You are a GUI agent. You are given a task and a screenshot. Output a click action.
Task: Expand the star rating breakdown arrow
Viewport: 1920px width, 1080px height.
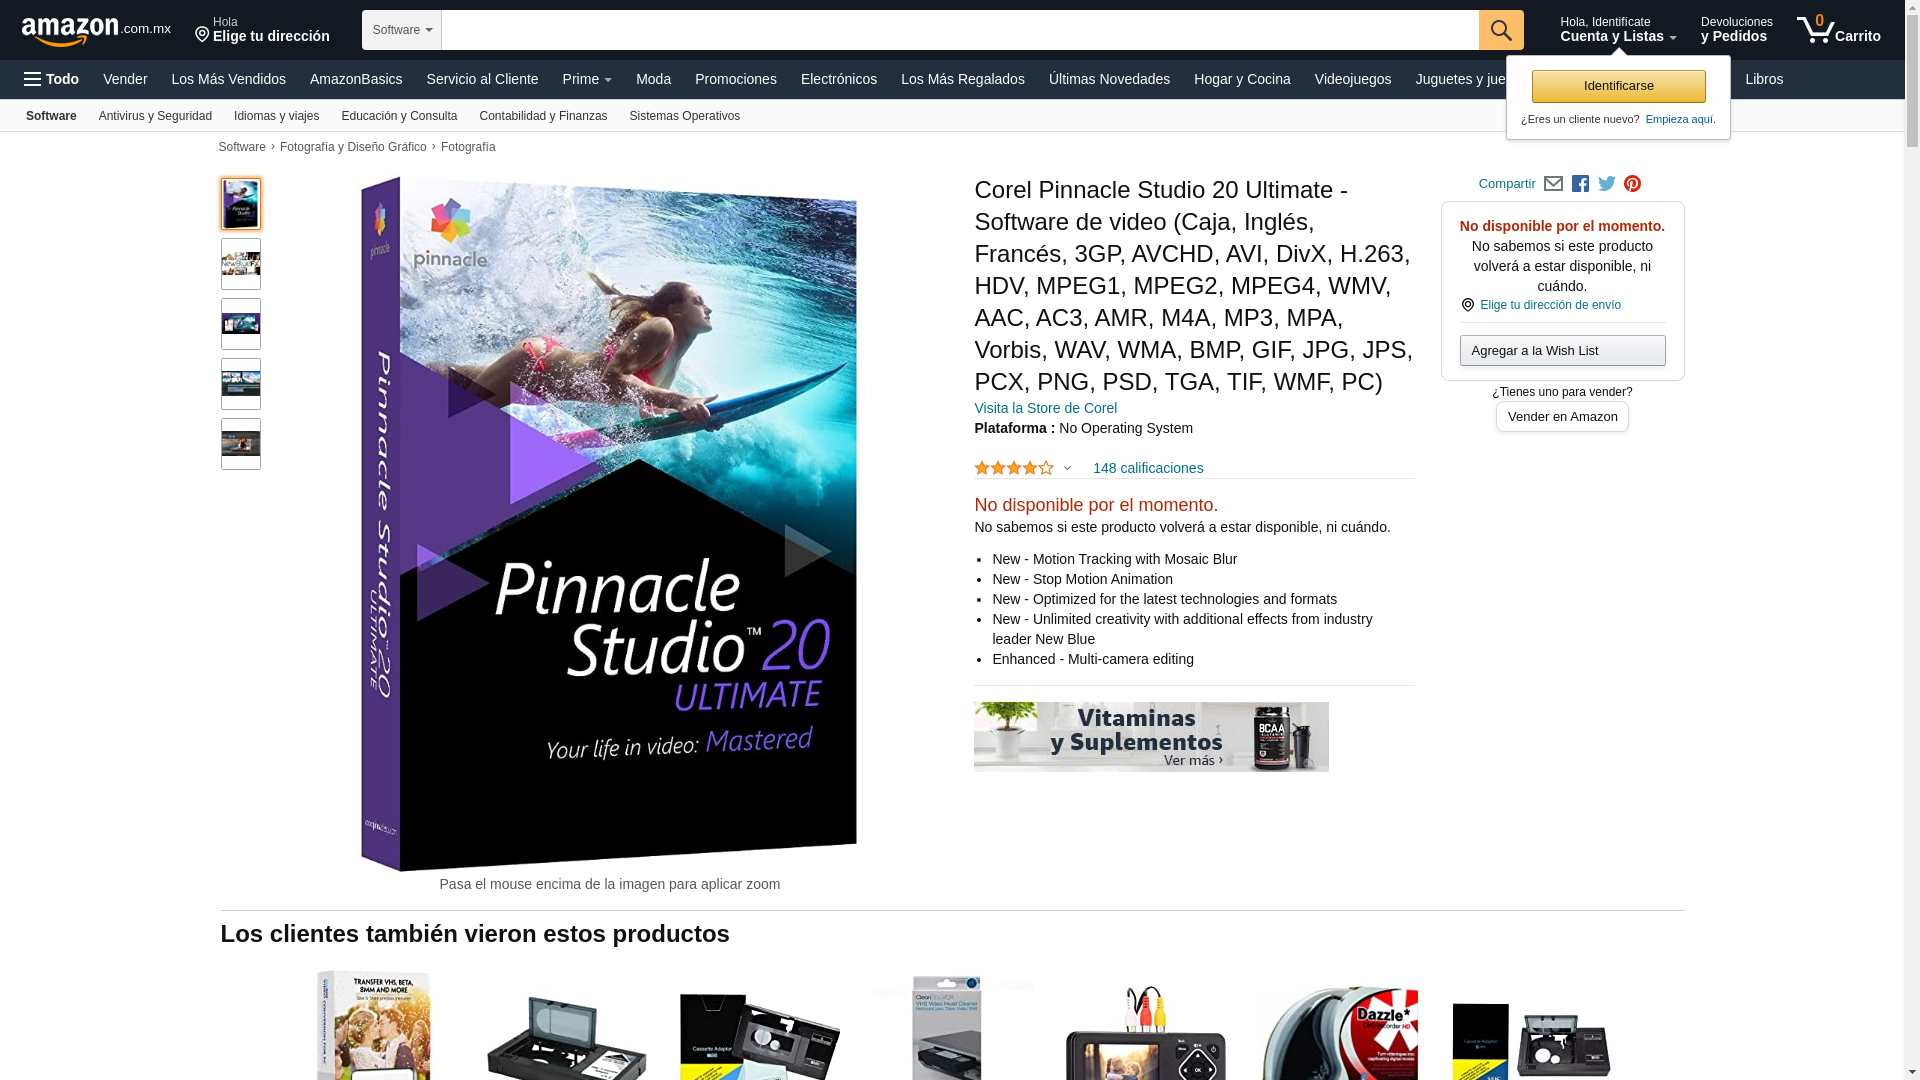tap(1067, 468)
